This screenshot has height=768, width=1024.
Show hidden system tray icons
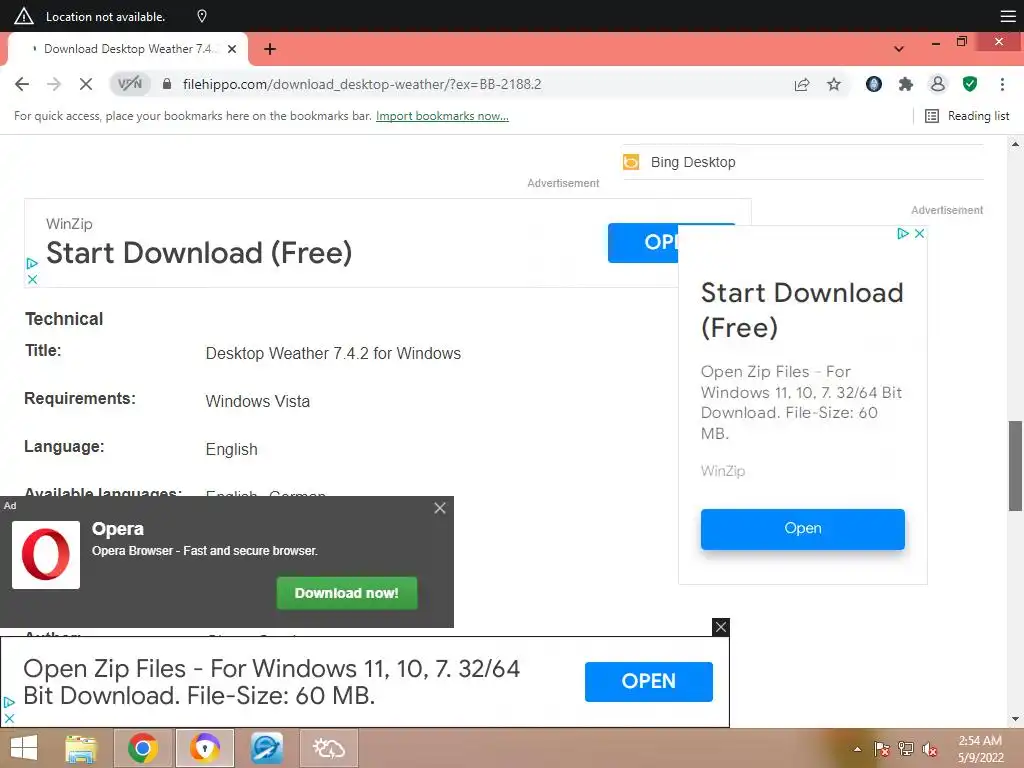pos(857,749)
